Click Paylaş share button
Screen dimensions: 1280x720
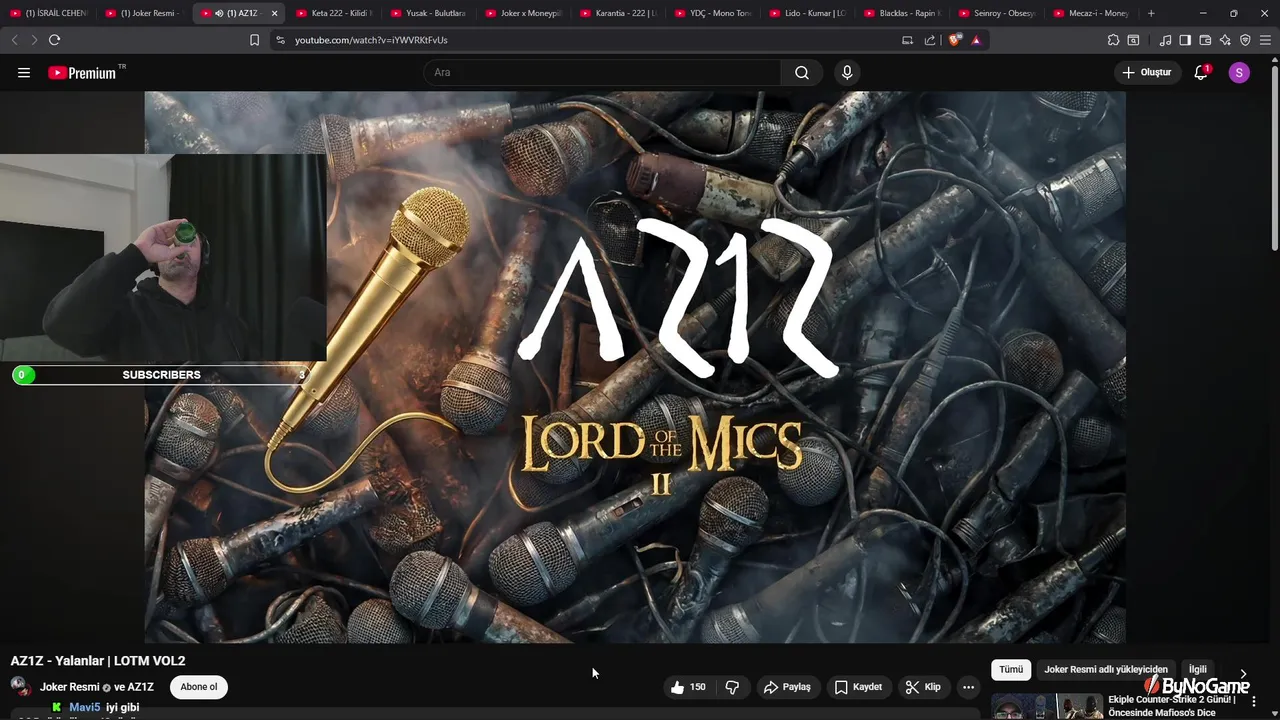(x=787, y=687)
